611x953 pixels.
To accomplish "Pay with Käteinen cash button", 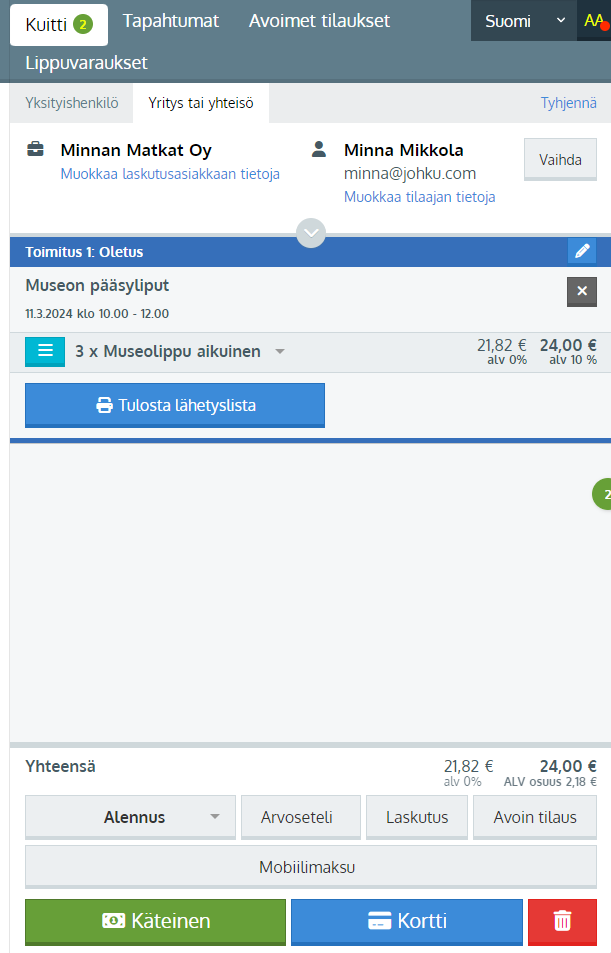I will click(x=155, y=921).
